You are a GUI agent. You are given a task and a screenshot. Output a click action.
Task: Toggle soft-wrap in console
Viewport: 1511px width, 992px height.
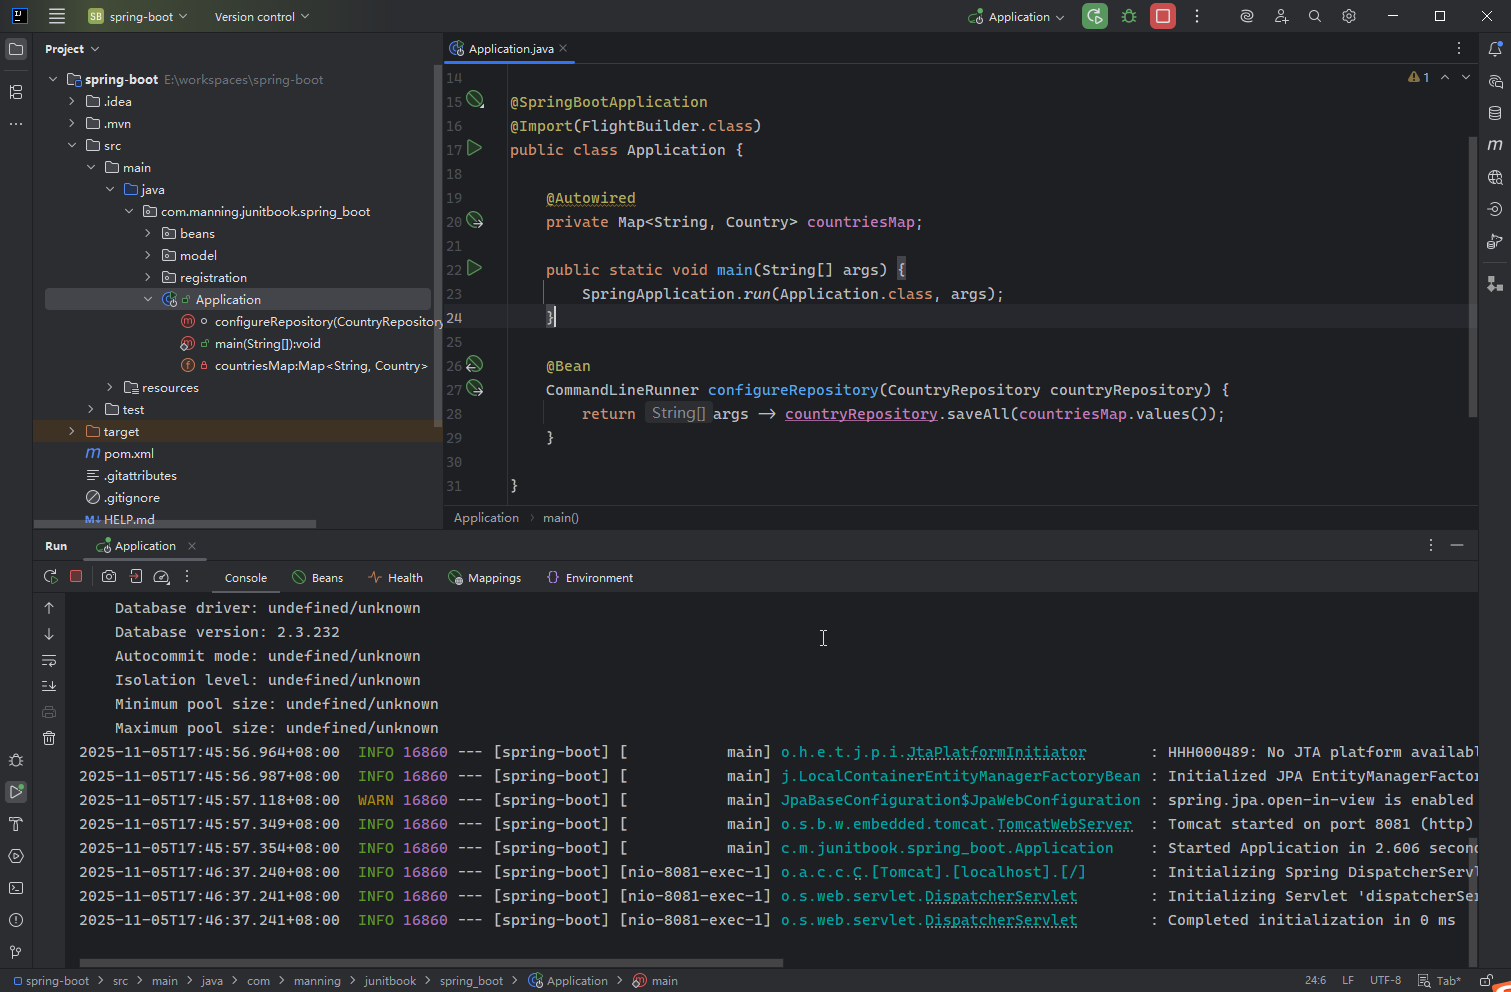49,660
